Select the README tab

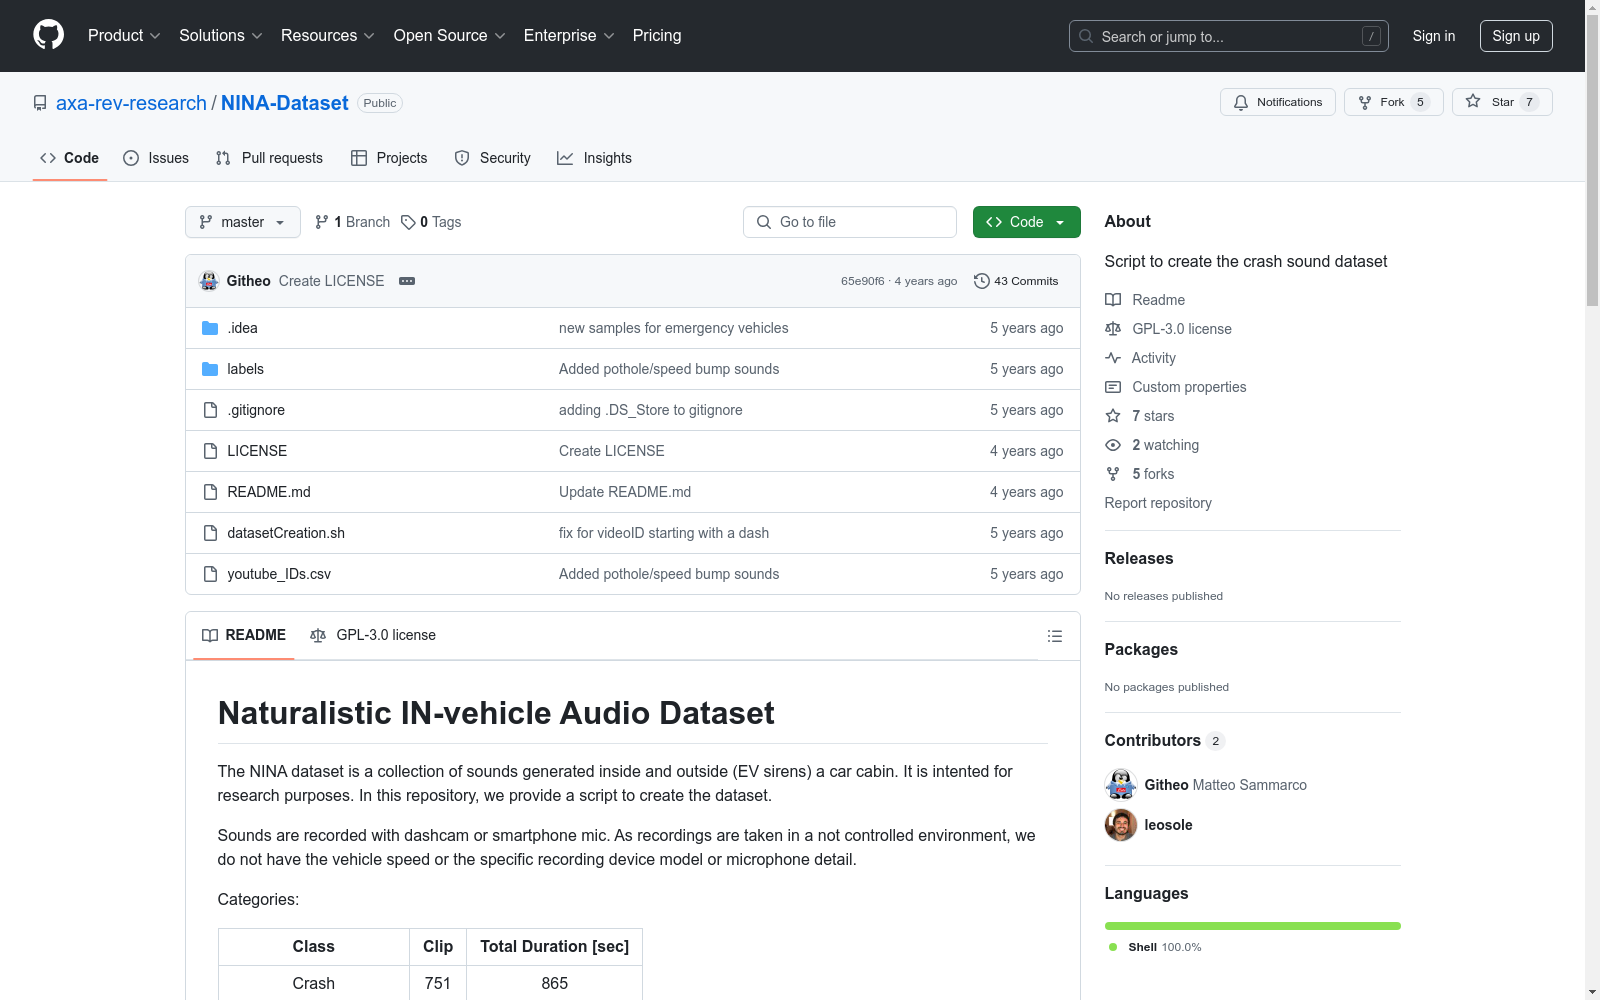coord(244,635)
